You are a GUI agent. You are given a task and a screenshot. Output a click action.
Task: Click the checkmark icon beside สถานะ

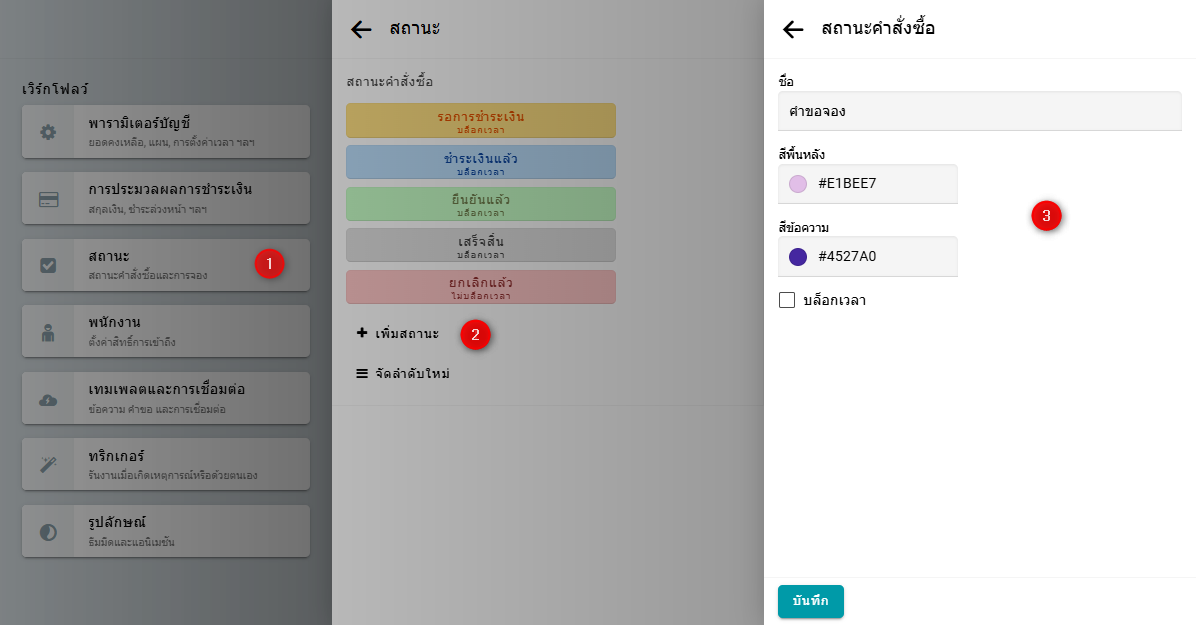[x=48, y=265]
